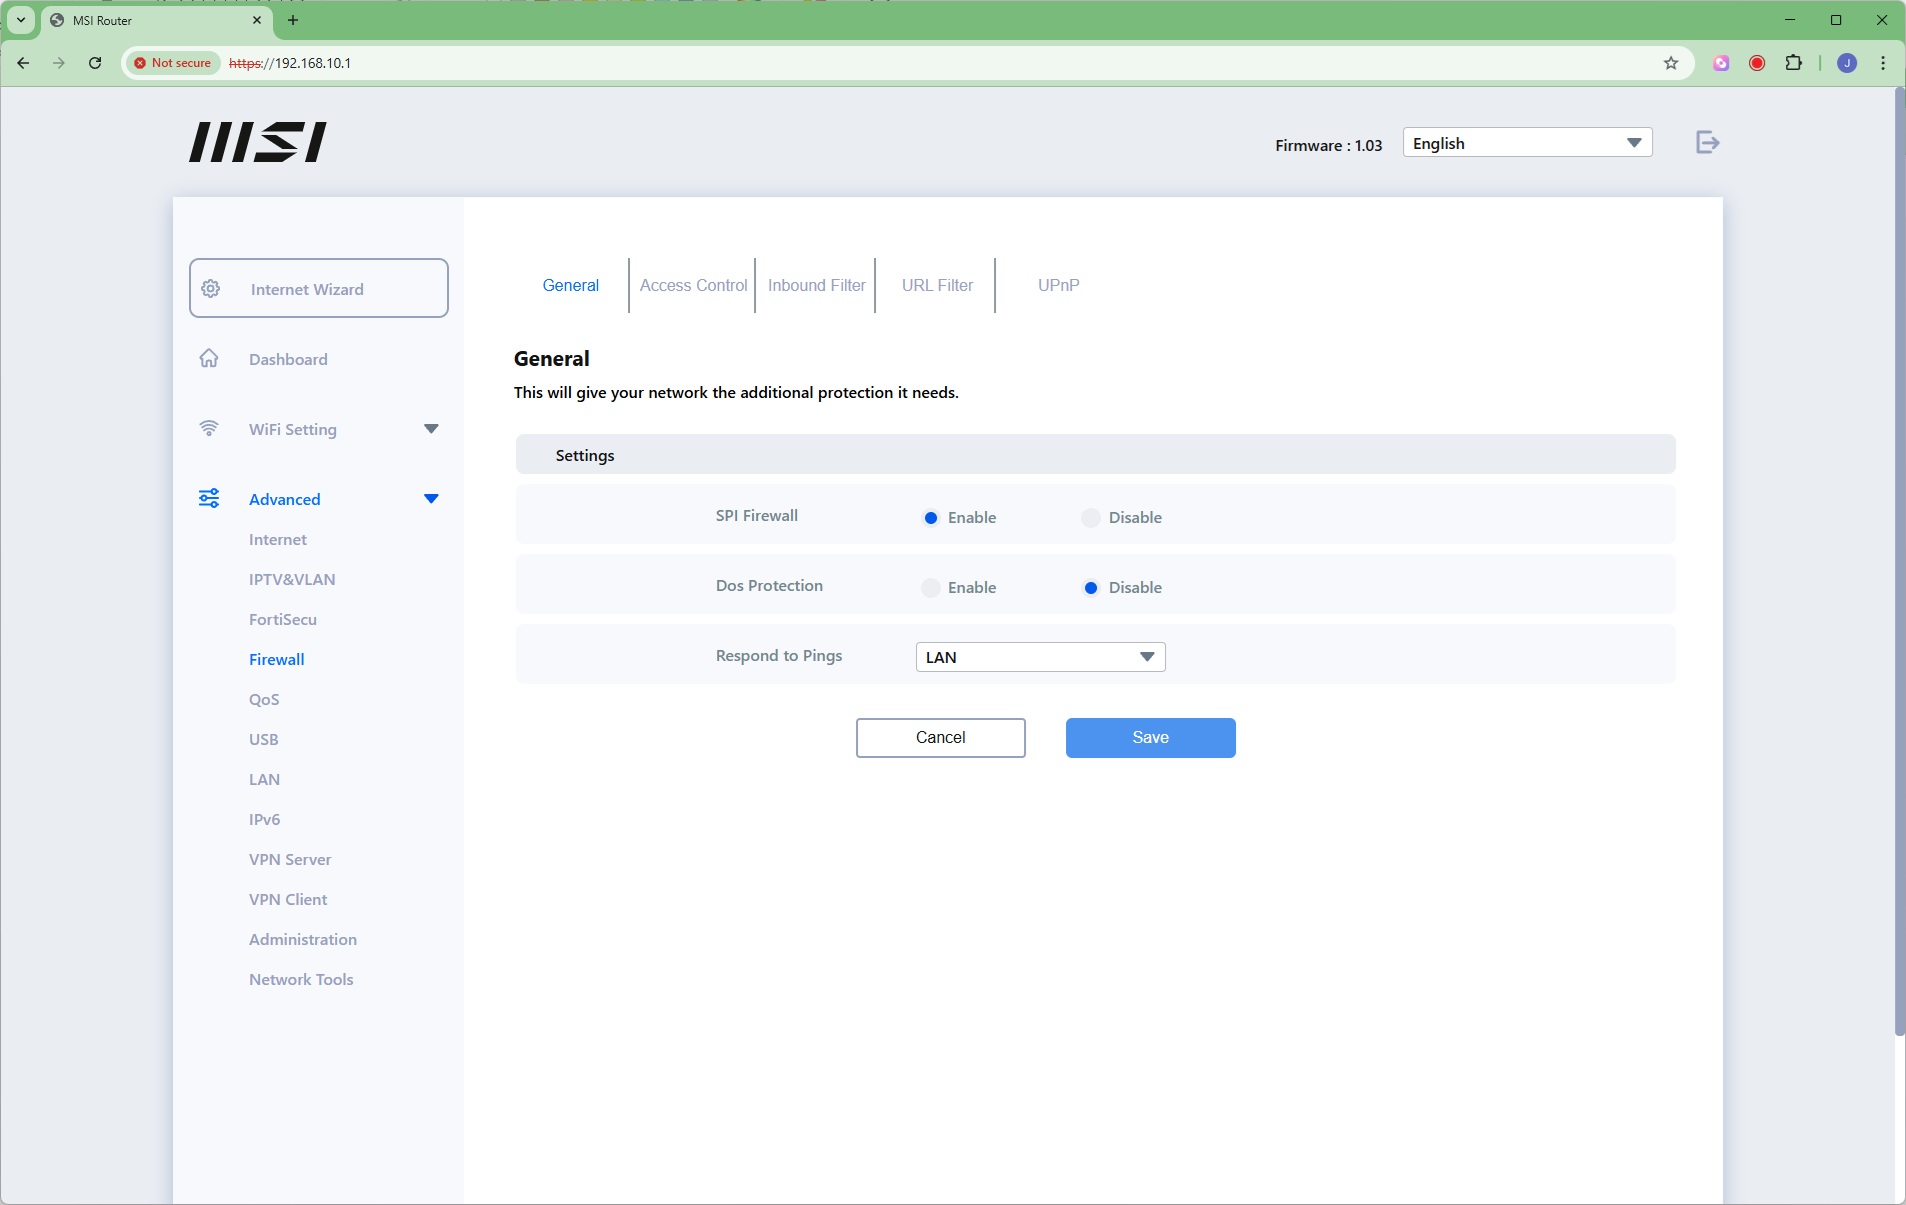Click the Internet Wizard gear icon
Viewport: 1906px width, 1205px height.
[211, 289]
